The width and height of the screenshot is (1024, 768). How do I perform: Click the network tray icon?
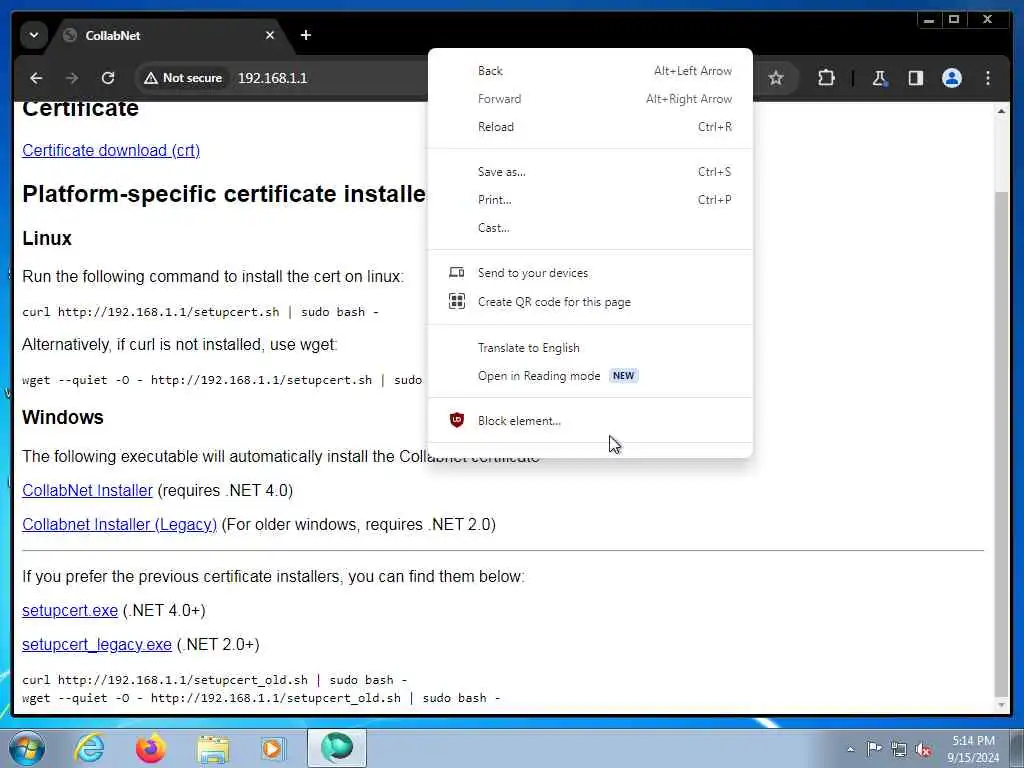(899, 750)
